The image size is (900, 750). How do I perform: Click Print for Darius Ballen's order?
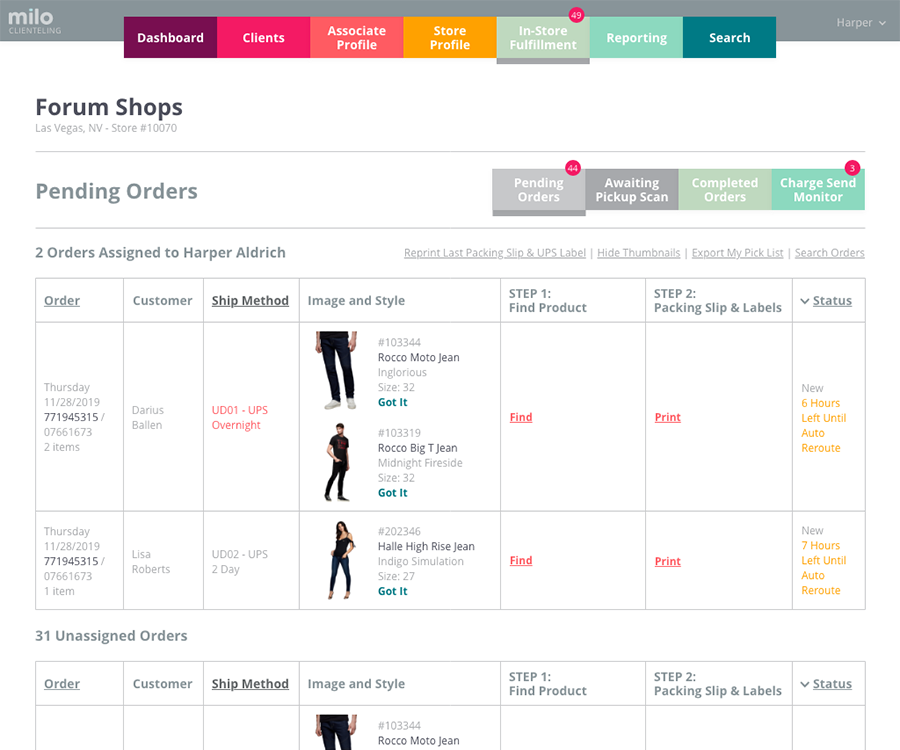tap(668, 417)
